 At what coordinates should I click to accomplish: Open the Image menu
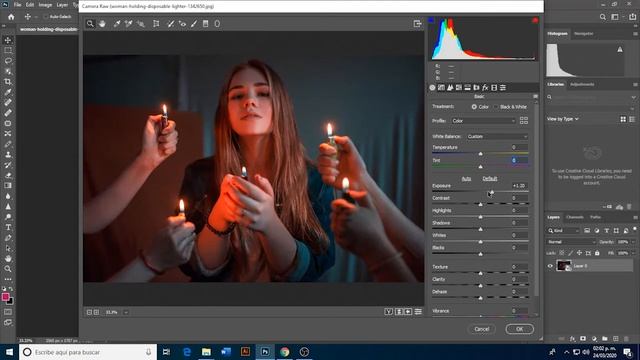coord(45,5)
